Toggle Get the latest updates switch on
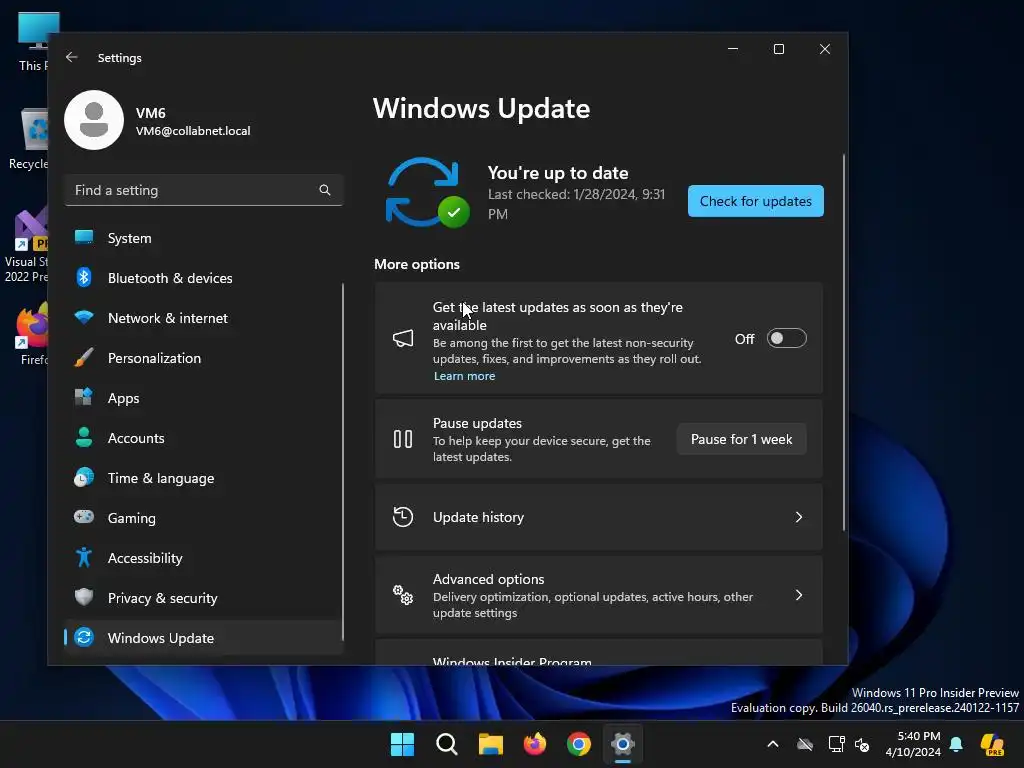This screenshot has width=1024, height=768. pos(787,338)
